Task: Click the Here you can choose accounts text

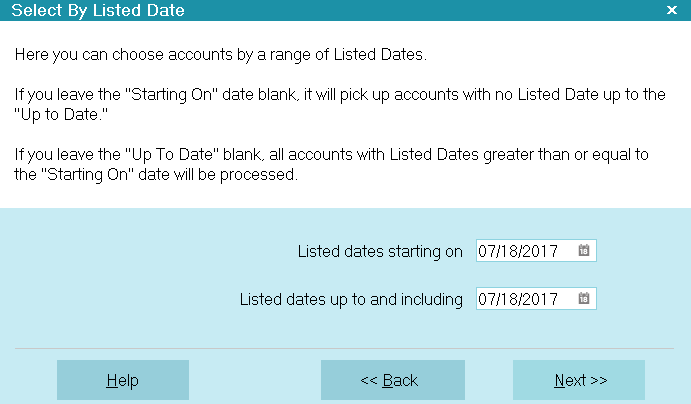Action: click(221, 55)
